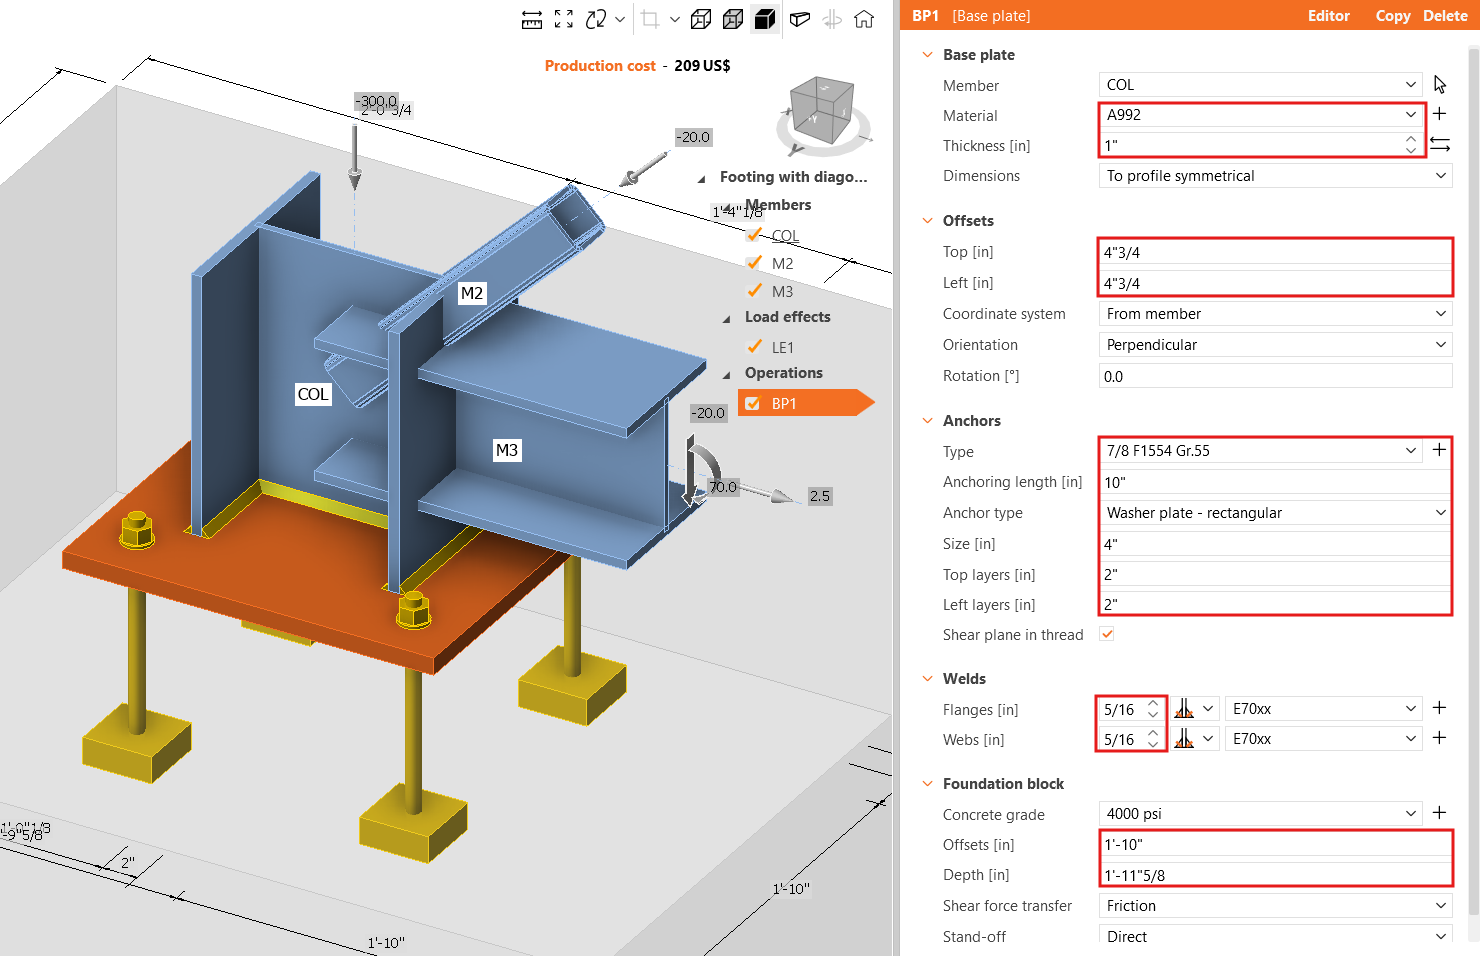Click the home view icon
This screenshot has width=1480, height=956.
pyautogui.click(x=864, y=19)
